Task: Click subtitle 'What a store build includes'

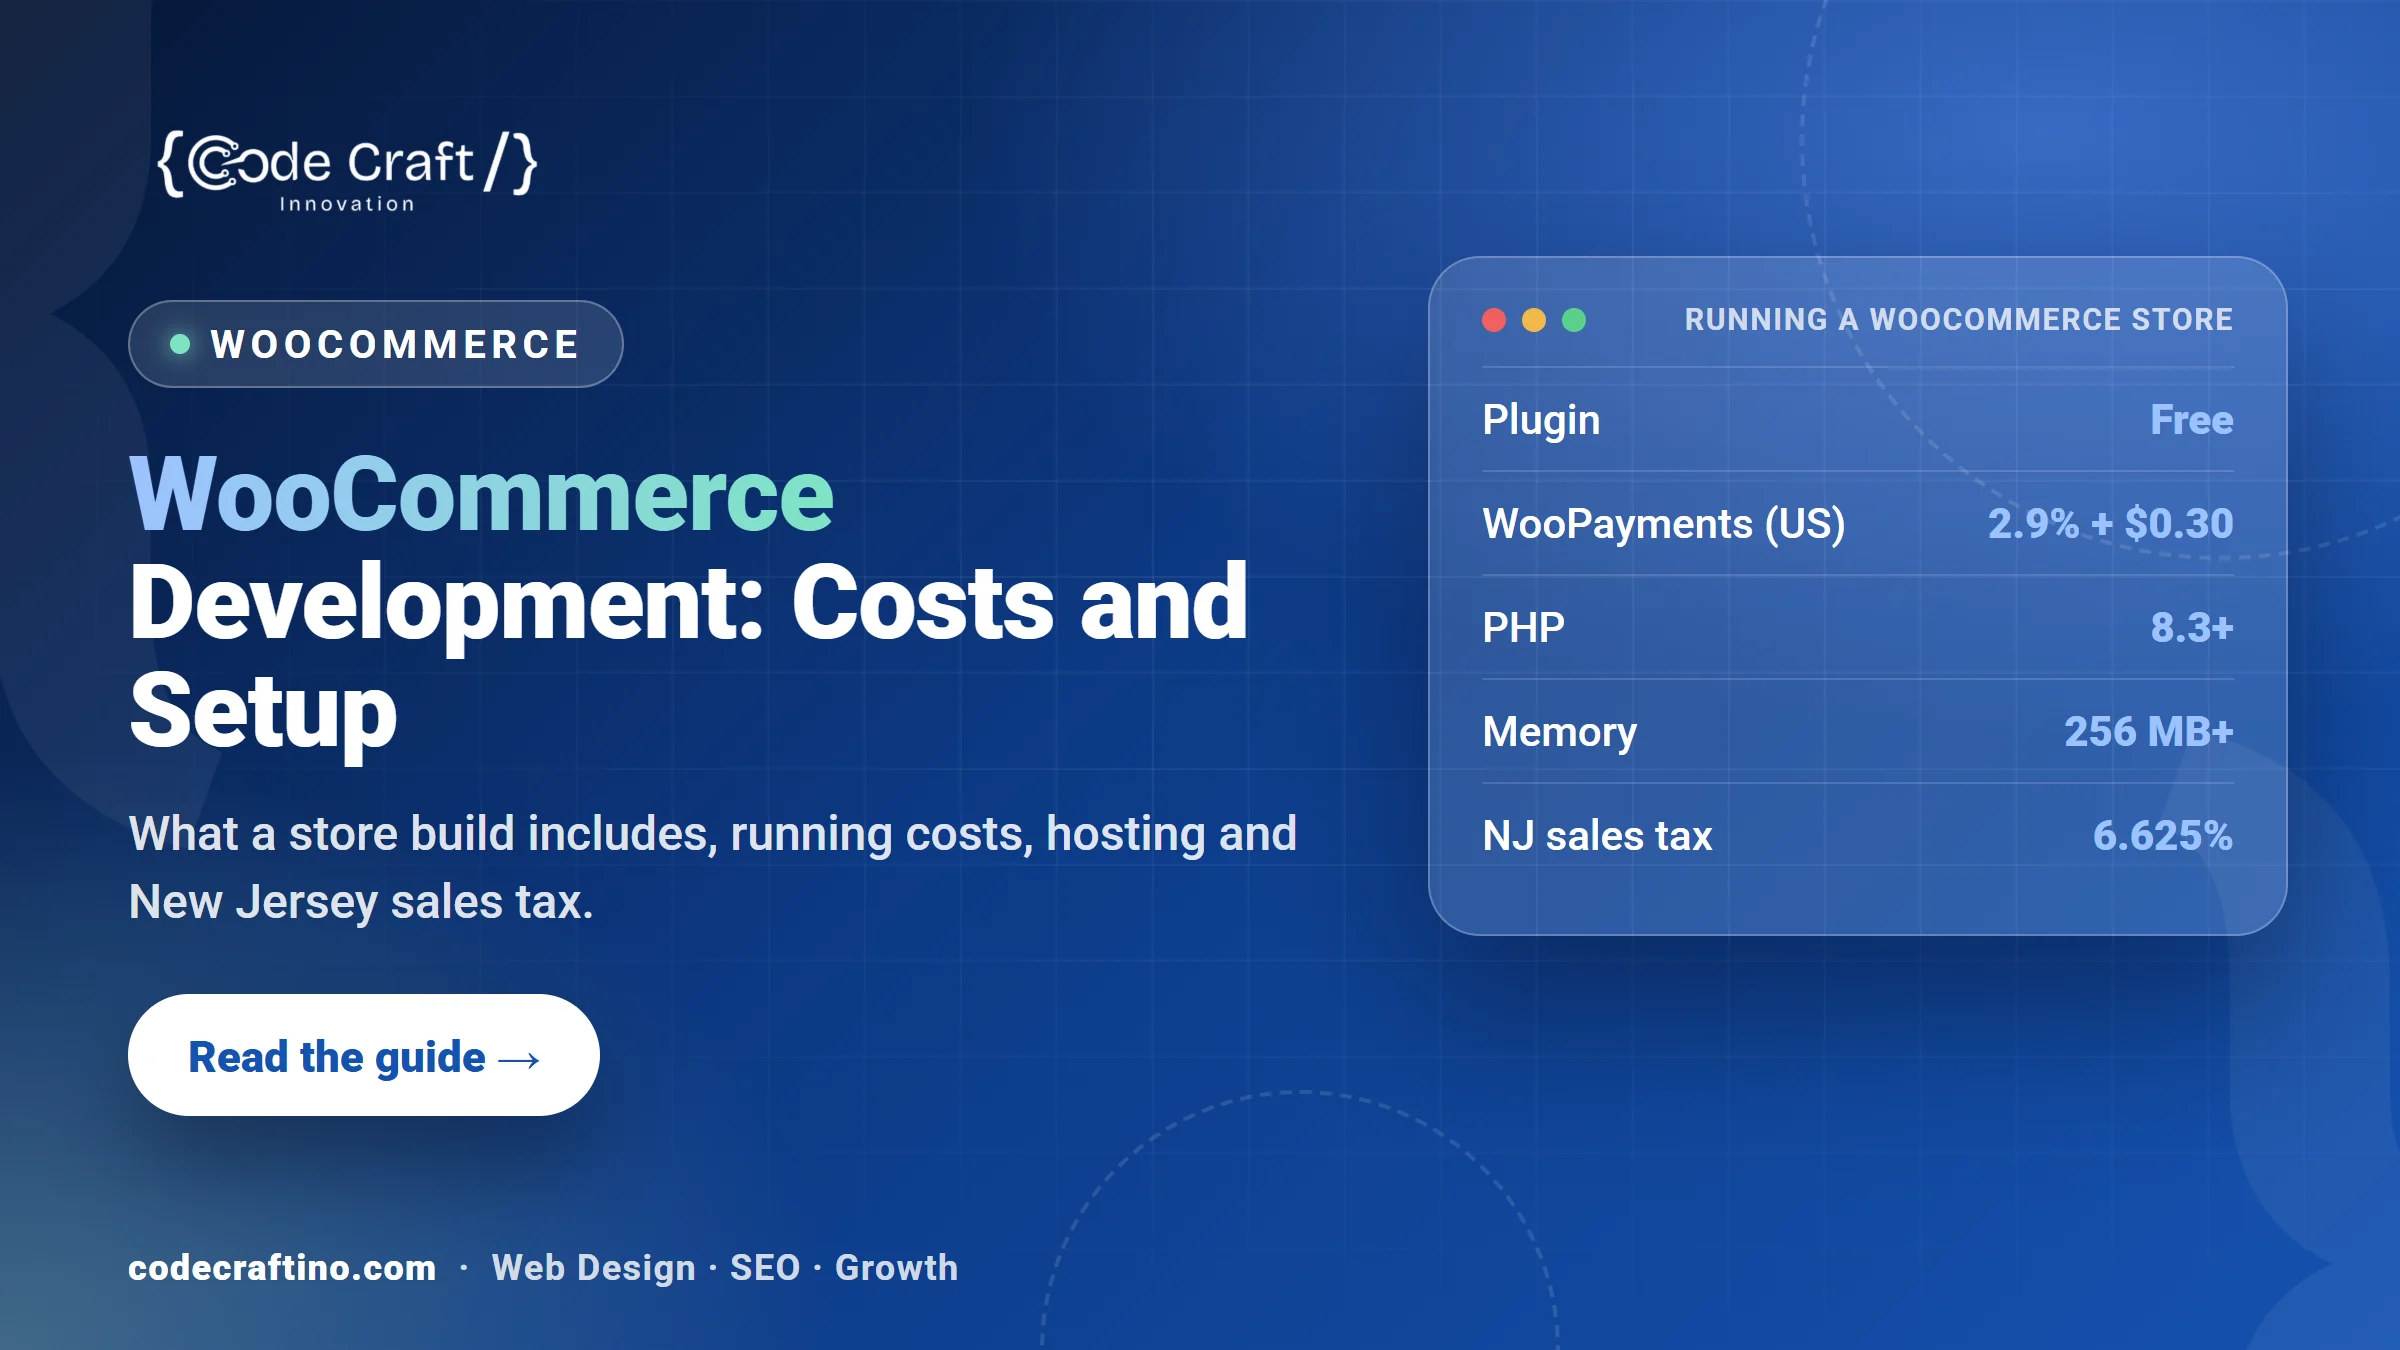Action: point(423,834)
